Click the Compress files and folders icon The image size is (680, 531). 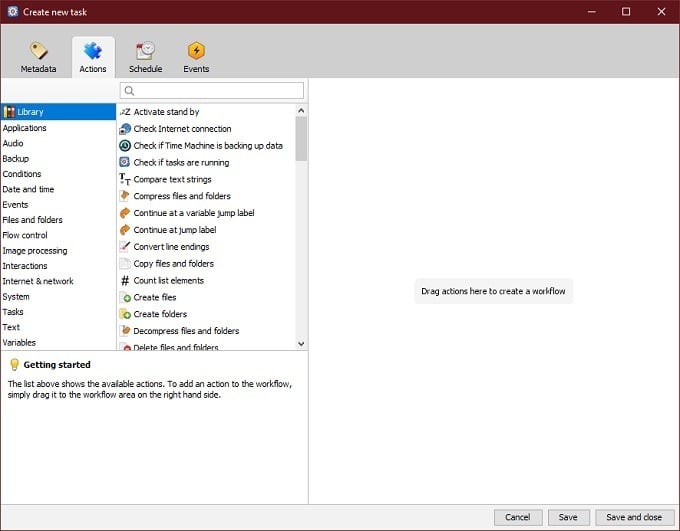tap(125, 196)
